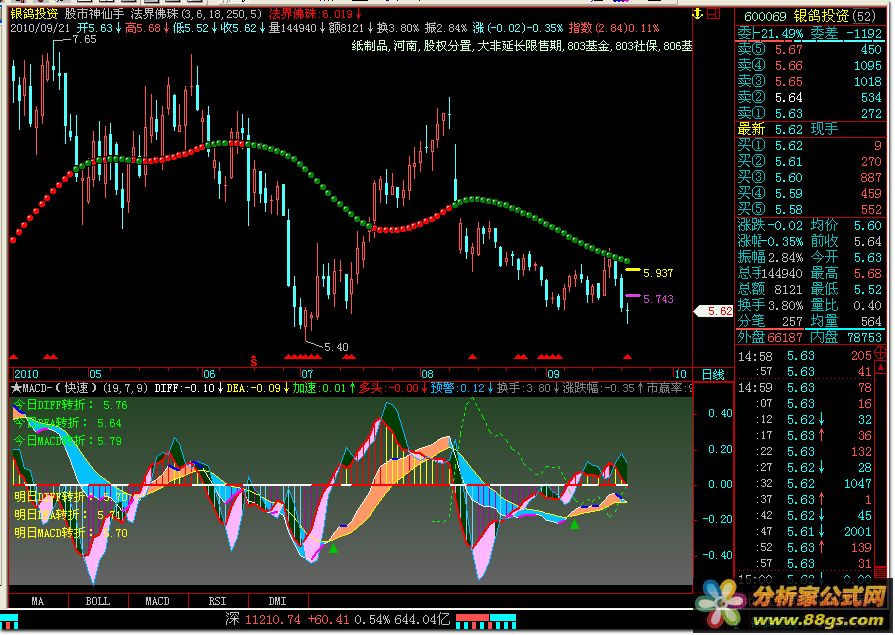Click the 买① 5.62 bid row
Screen dimensions: 895x635
pos(809,146)
